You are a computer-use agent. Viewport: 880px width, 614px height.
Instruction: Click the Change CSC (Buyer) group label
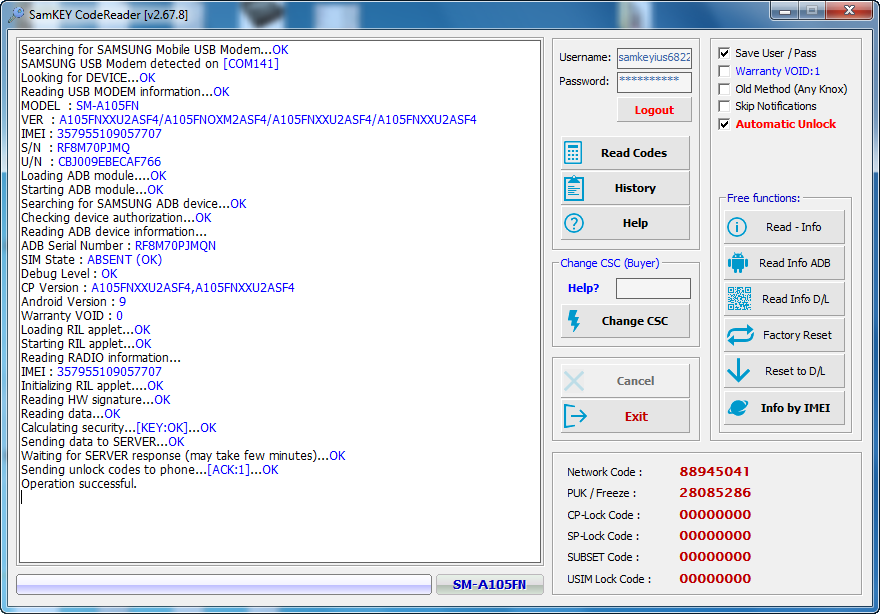[x=609, y=263]
